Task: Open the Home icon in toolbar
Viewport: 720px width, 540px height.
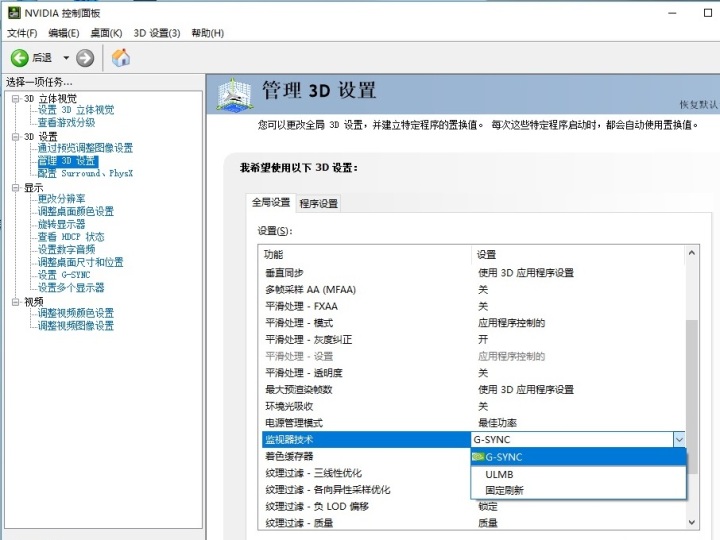Action: pyautogui.click(x=121, y=57)
